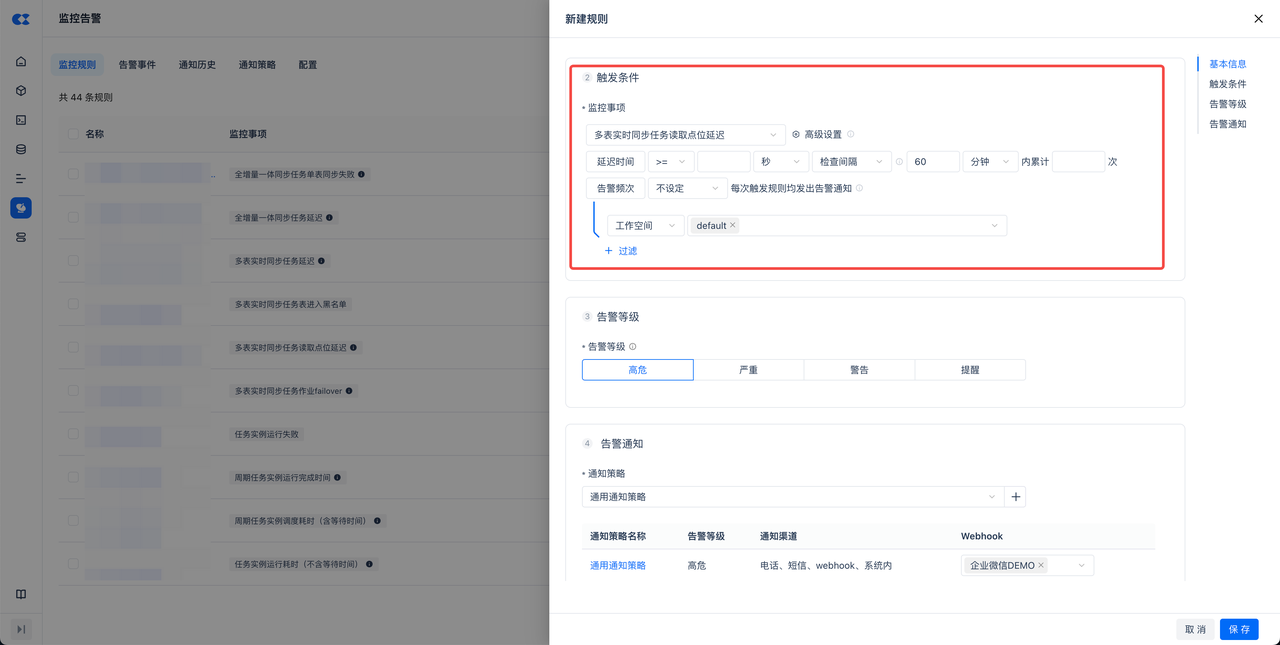
Task: Click the info icon next to 高级设置
Action: [851, 135]
